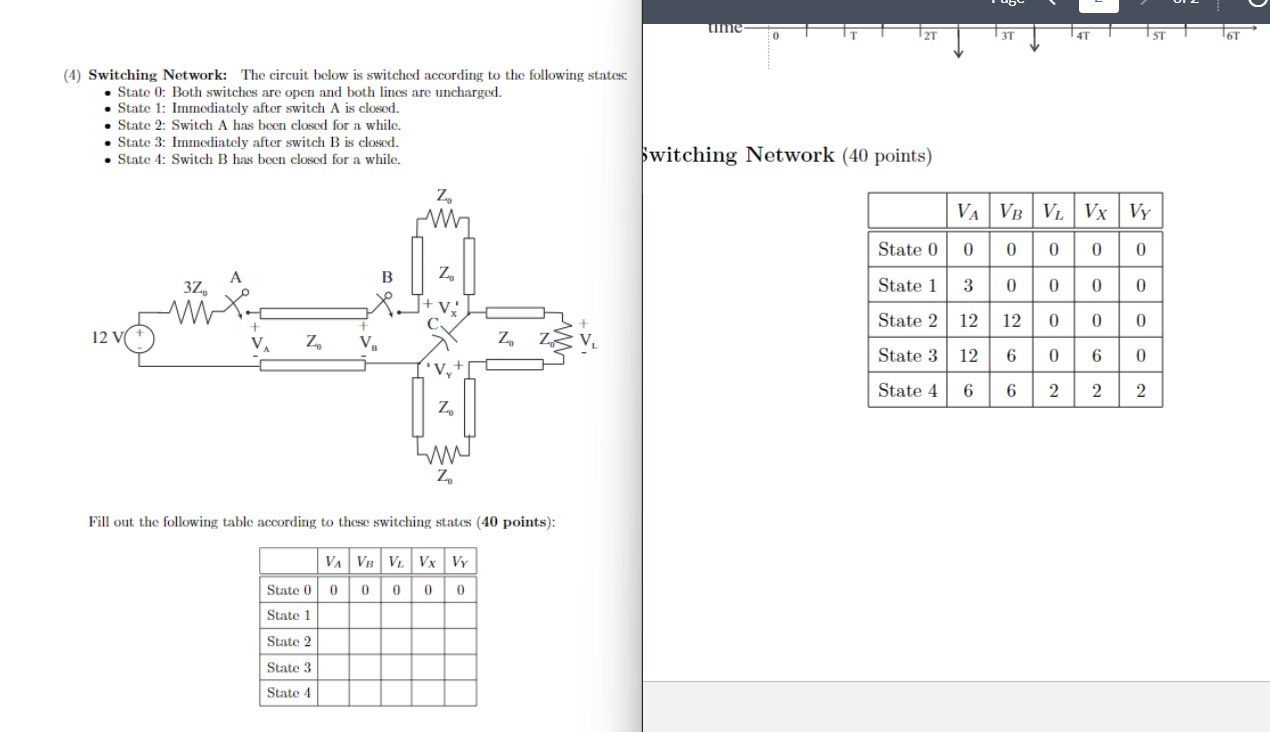The width and height of the screenshot is (1270, 732).
Task: Click the State 0 row in answer table
Action: [906, 249]
